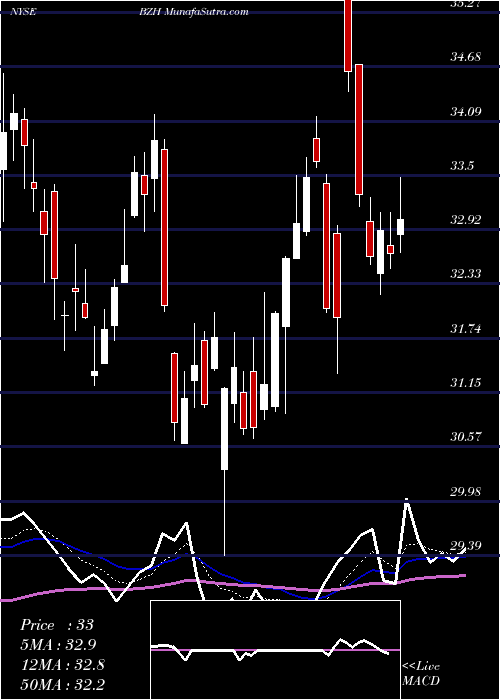Click the 30.57 price axis label
The width and height of the screenshot is (500, 700).
tap(466, 437)
